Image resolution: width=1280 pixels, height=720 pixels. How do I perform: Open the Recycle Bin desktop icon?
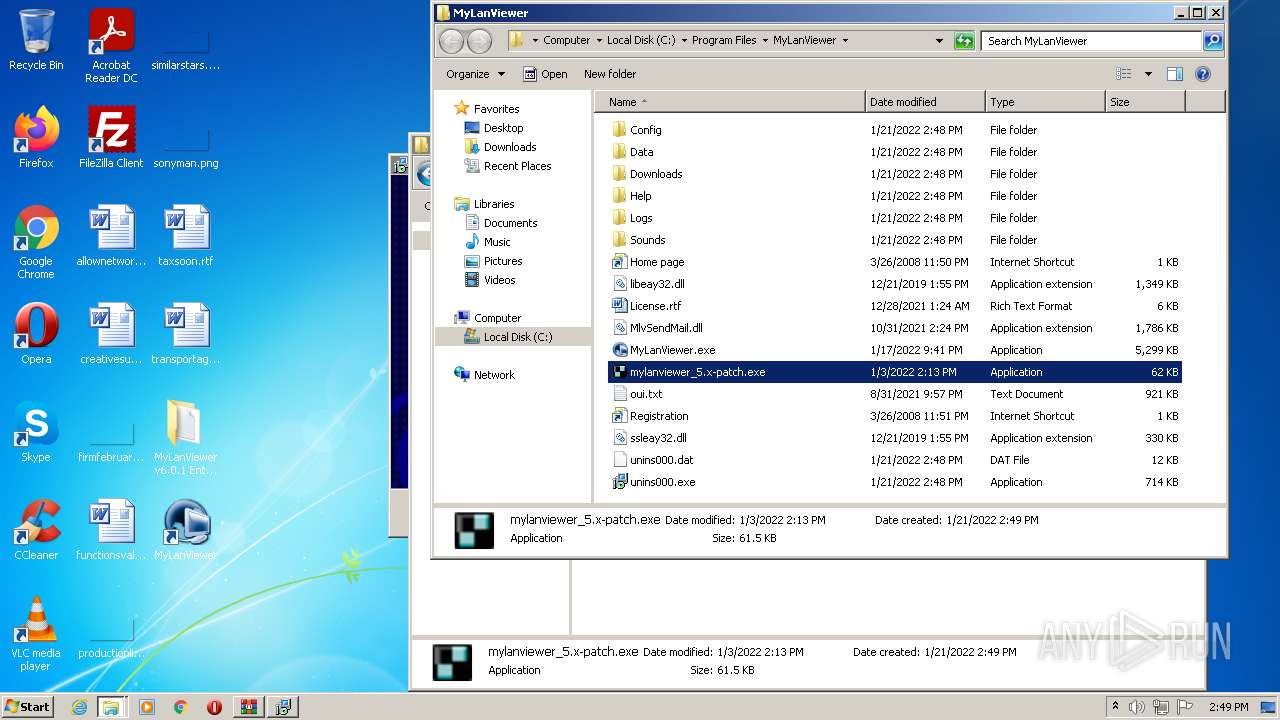[x=36, y=40]
